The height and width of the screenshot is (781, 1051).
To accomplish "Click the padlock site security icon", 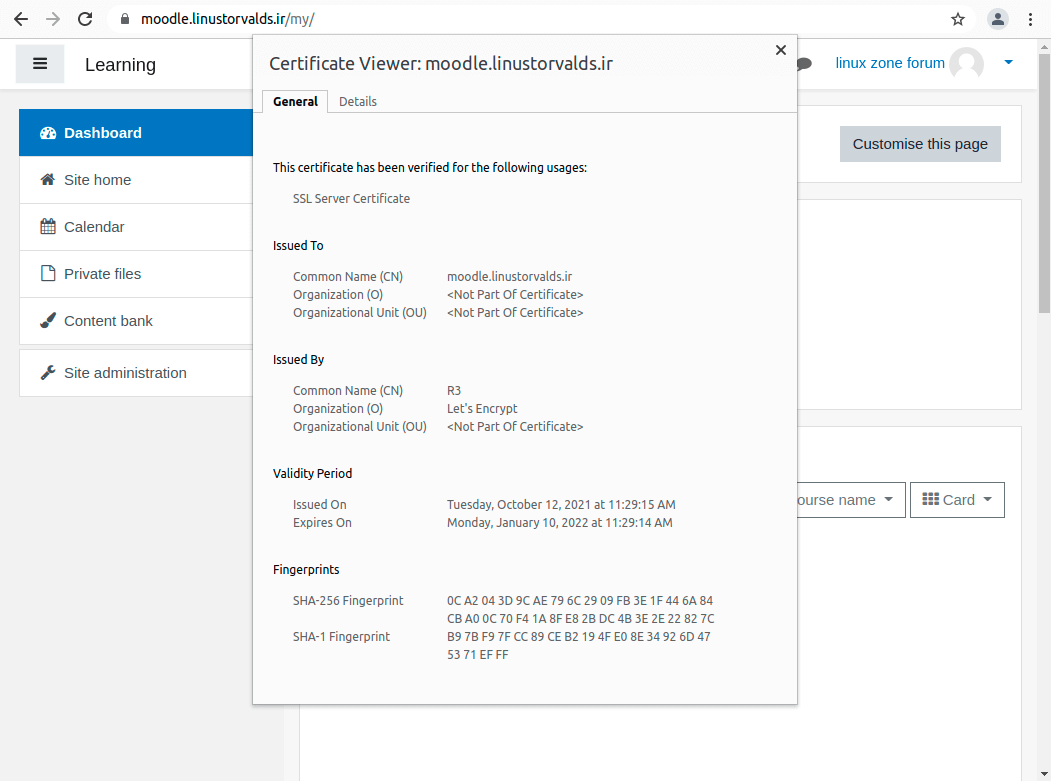I will click(125, 19).
